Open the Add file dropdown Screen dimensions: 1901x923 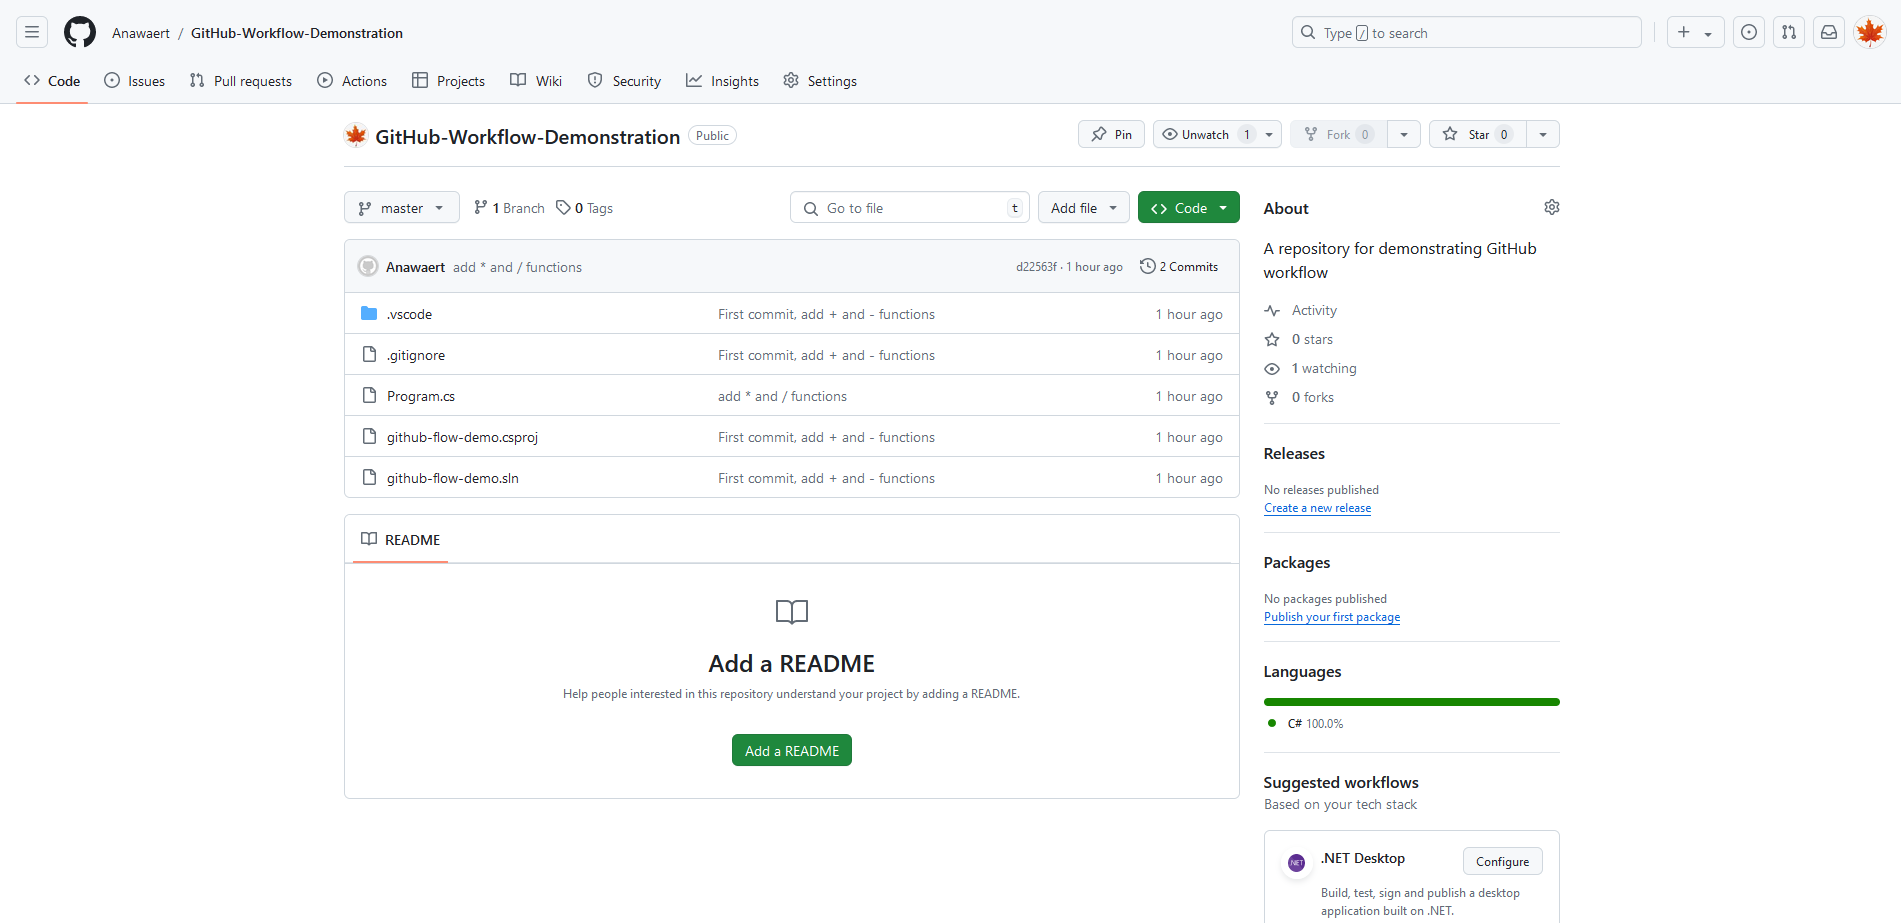1083,208
